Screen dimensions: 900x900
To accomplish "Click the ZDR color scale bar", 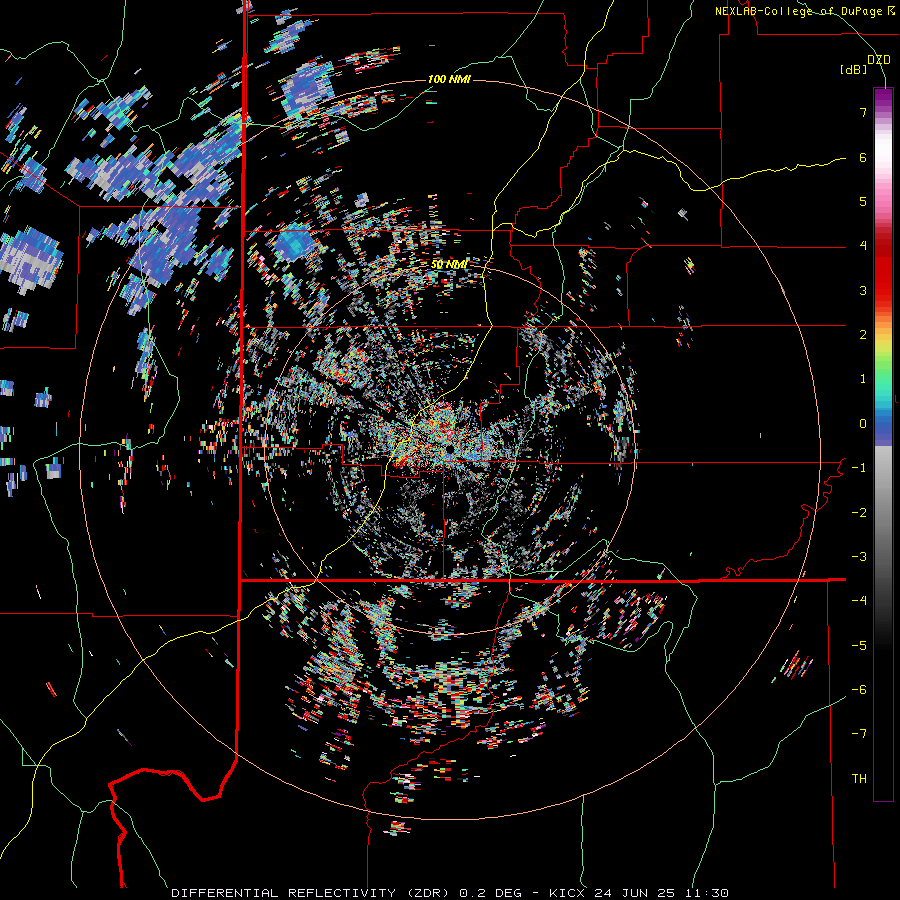I will click(883, 444).
